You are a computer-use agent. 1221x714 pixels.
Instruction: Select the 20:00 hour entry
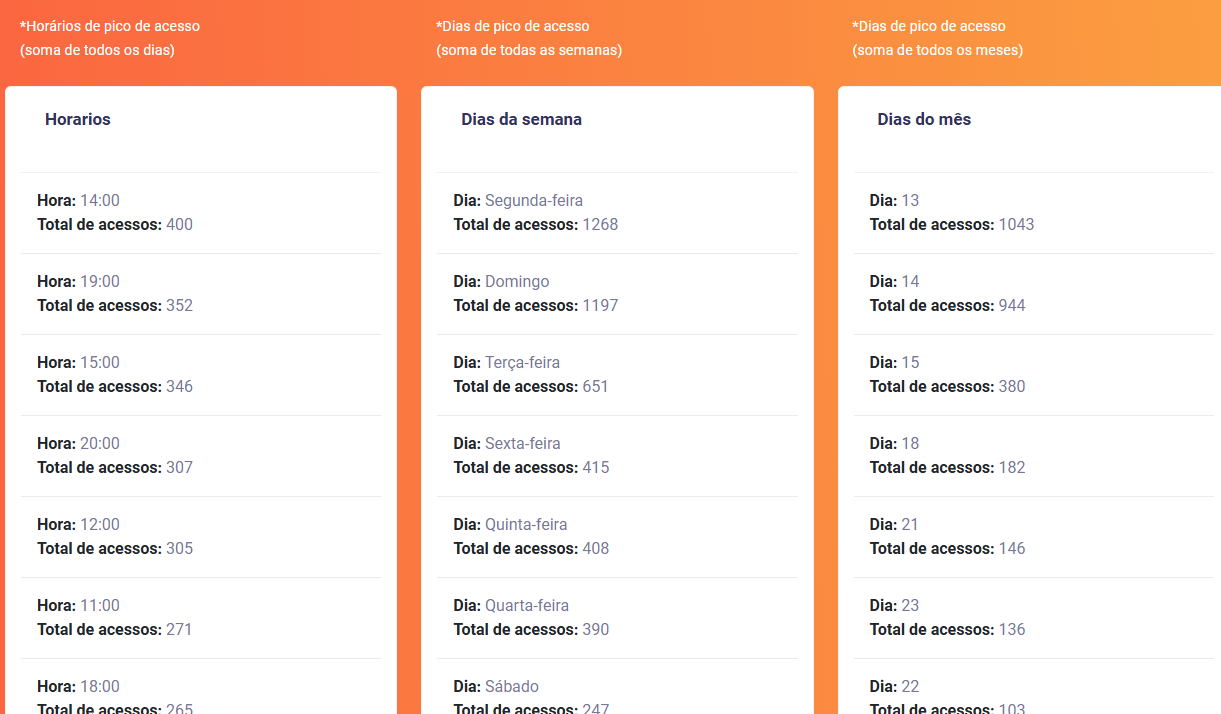(x=201, y=456)
